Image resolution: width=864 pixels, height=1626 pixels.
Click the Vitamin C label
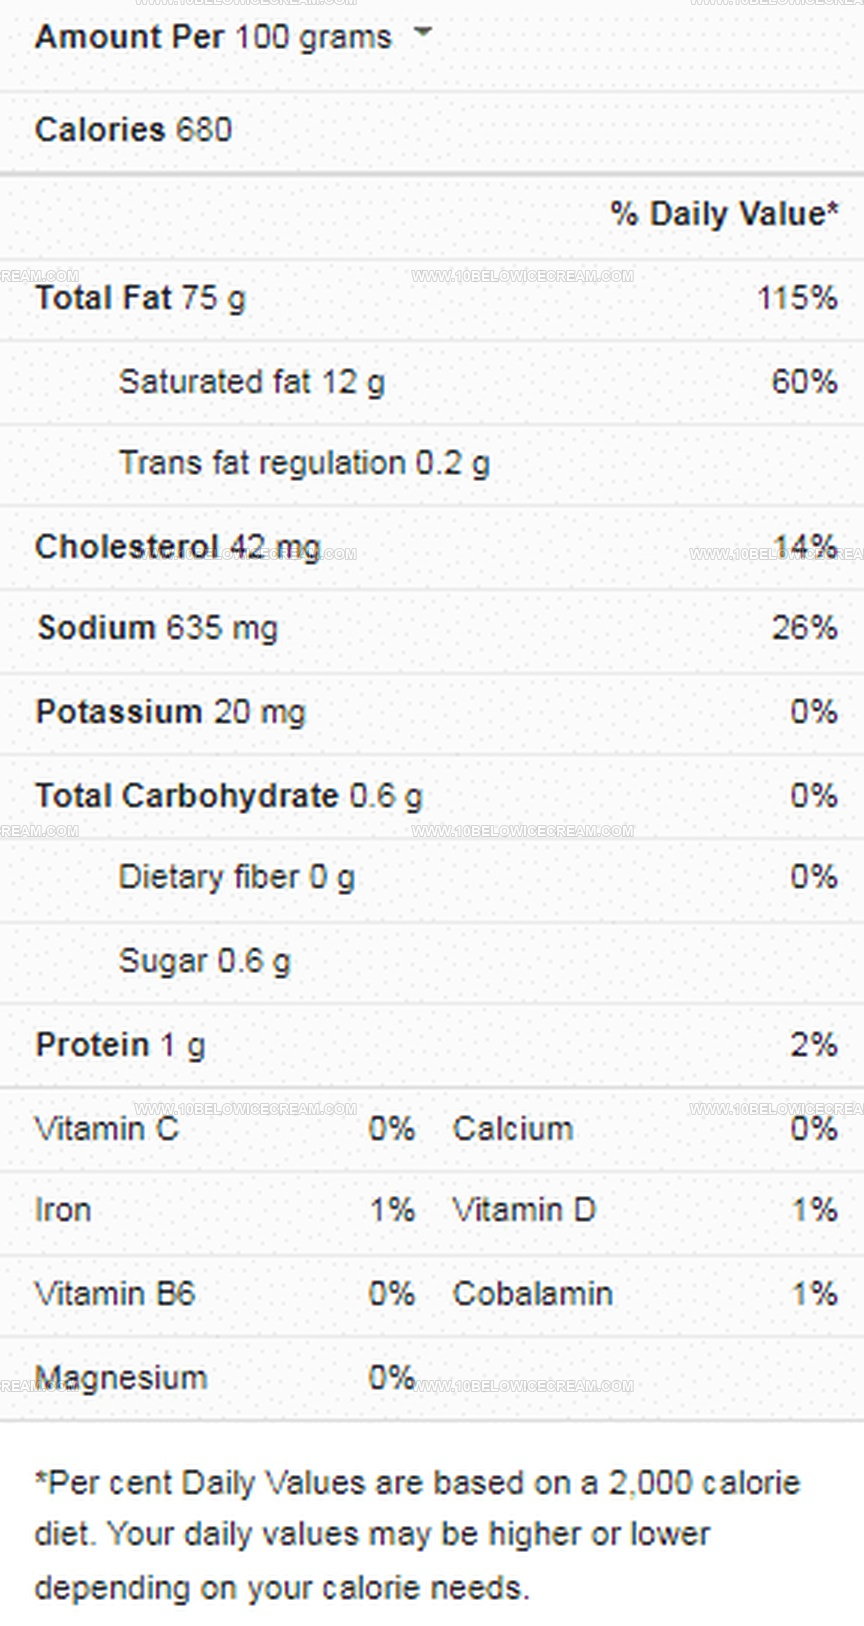[107, 1129]
